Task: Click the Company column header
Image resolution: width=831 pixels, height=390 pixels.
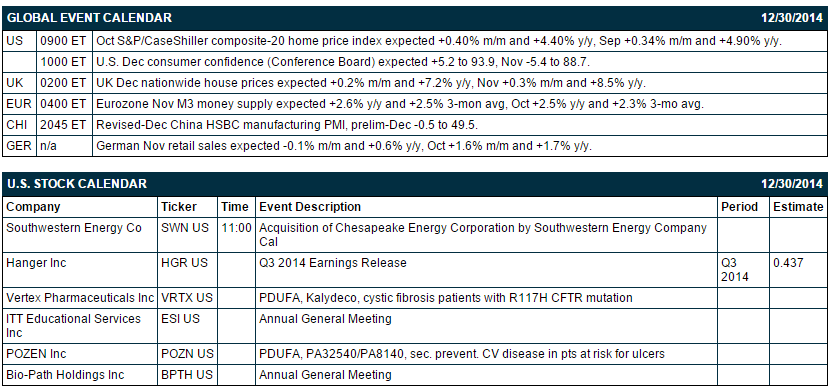Action: pyautogui.click(x=33, y=207)
